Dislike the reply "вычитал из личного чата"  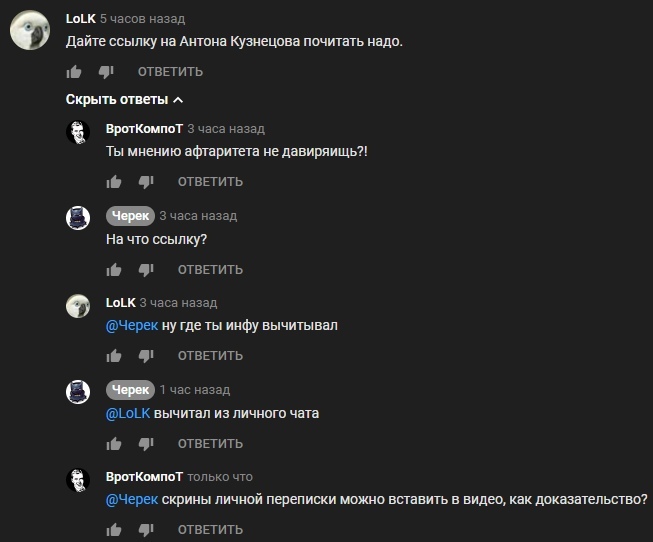coord(146,442)
